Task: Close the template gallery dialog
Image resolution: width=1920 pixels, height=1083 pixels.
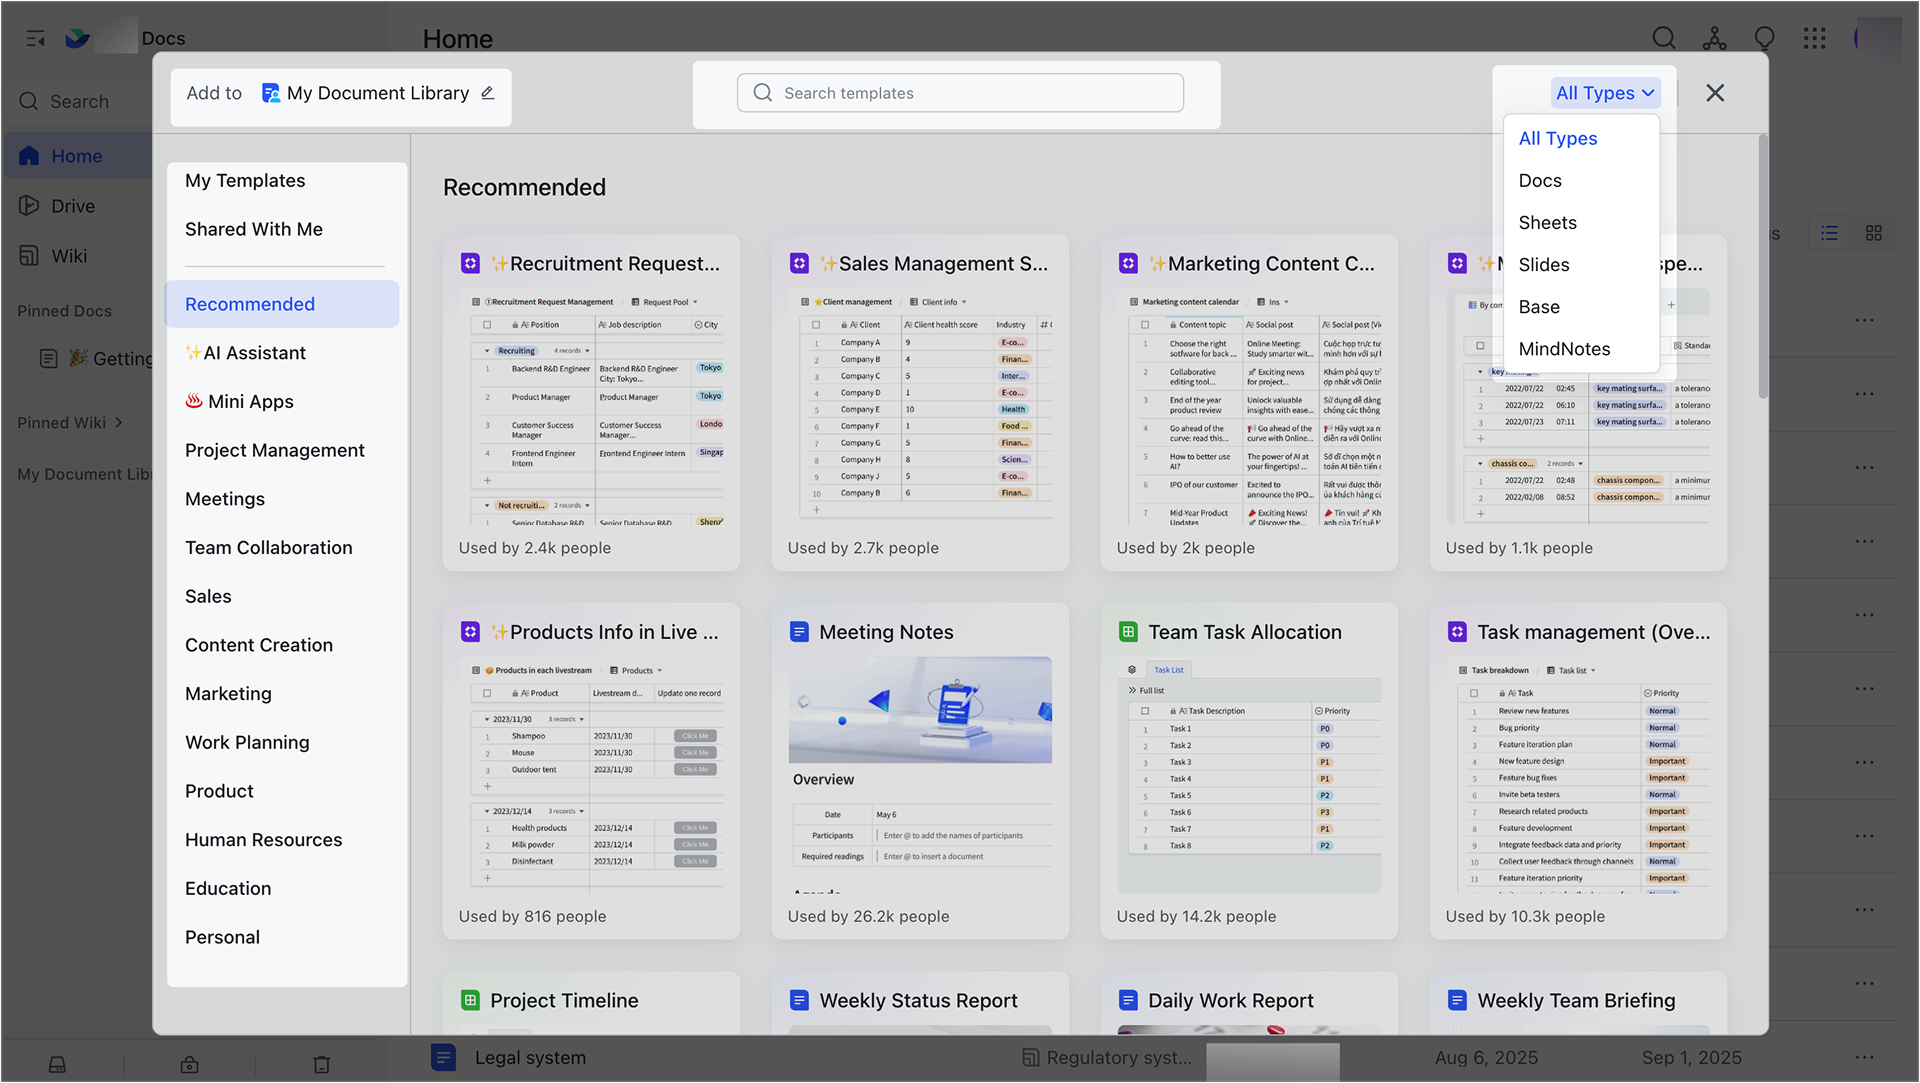Action: tap(1715, 93)
